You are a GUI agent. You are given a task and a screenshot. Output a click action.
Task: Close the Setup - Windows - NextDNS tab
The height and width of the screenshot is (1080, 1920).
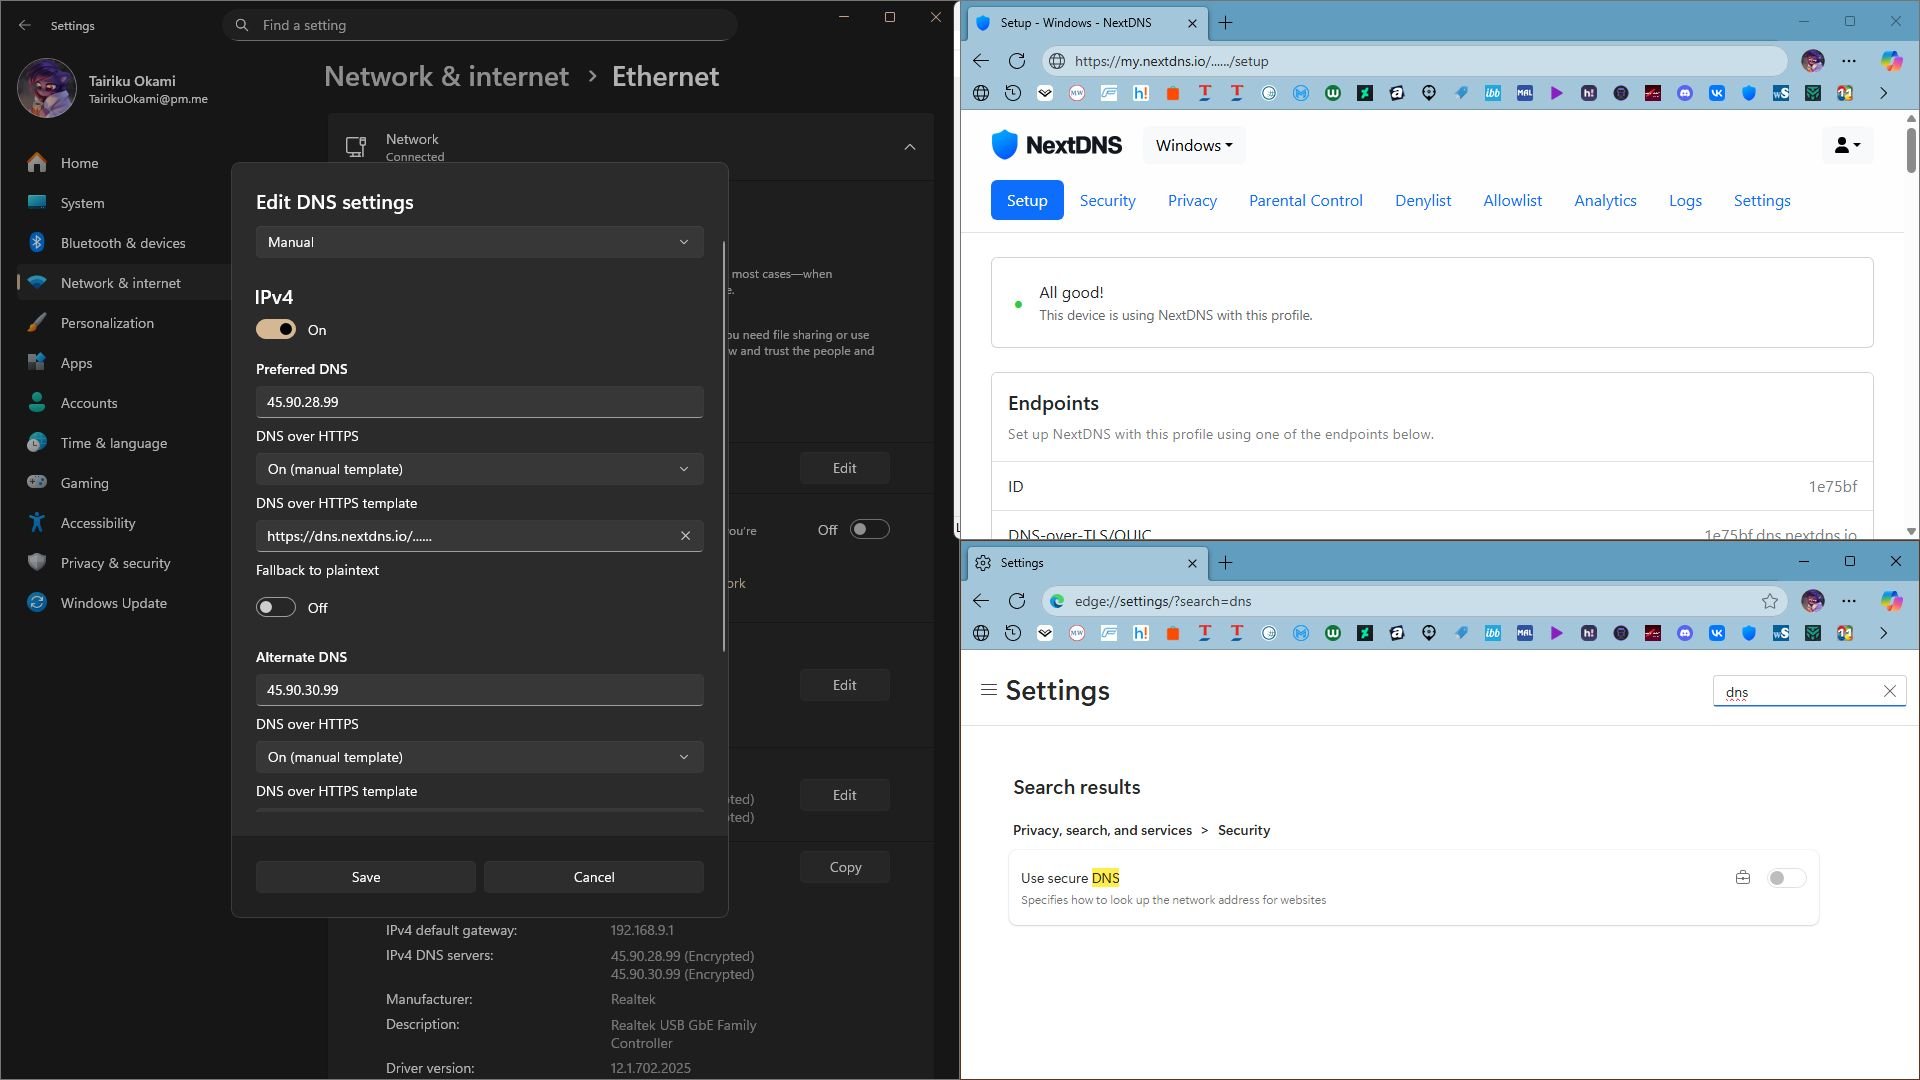tap(1192, 23)
